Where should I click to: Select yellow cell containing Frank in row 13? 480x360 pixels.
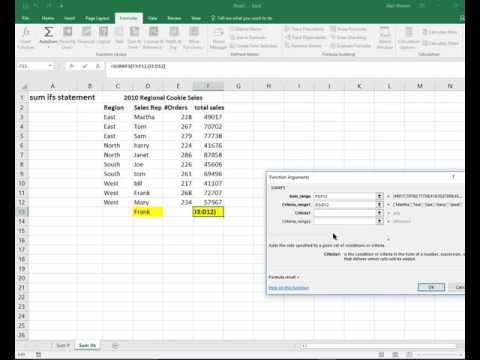(x=148, y=212)
